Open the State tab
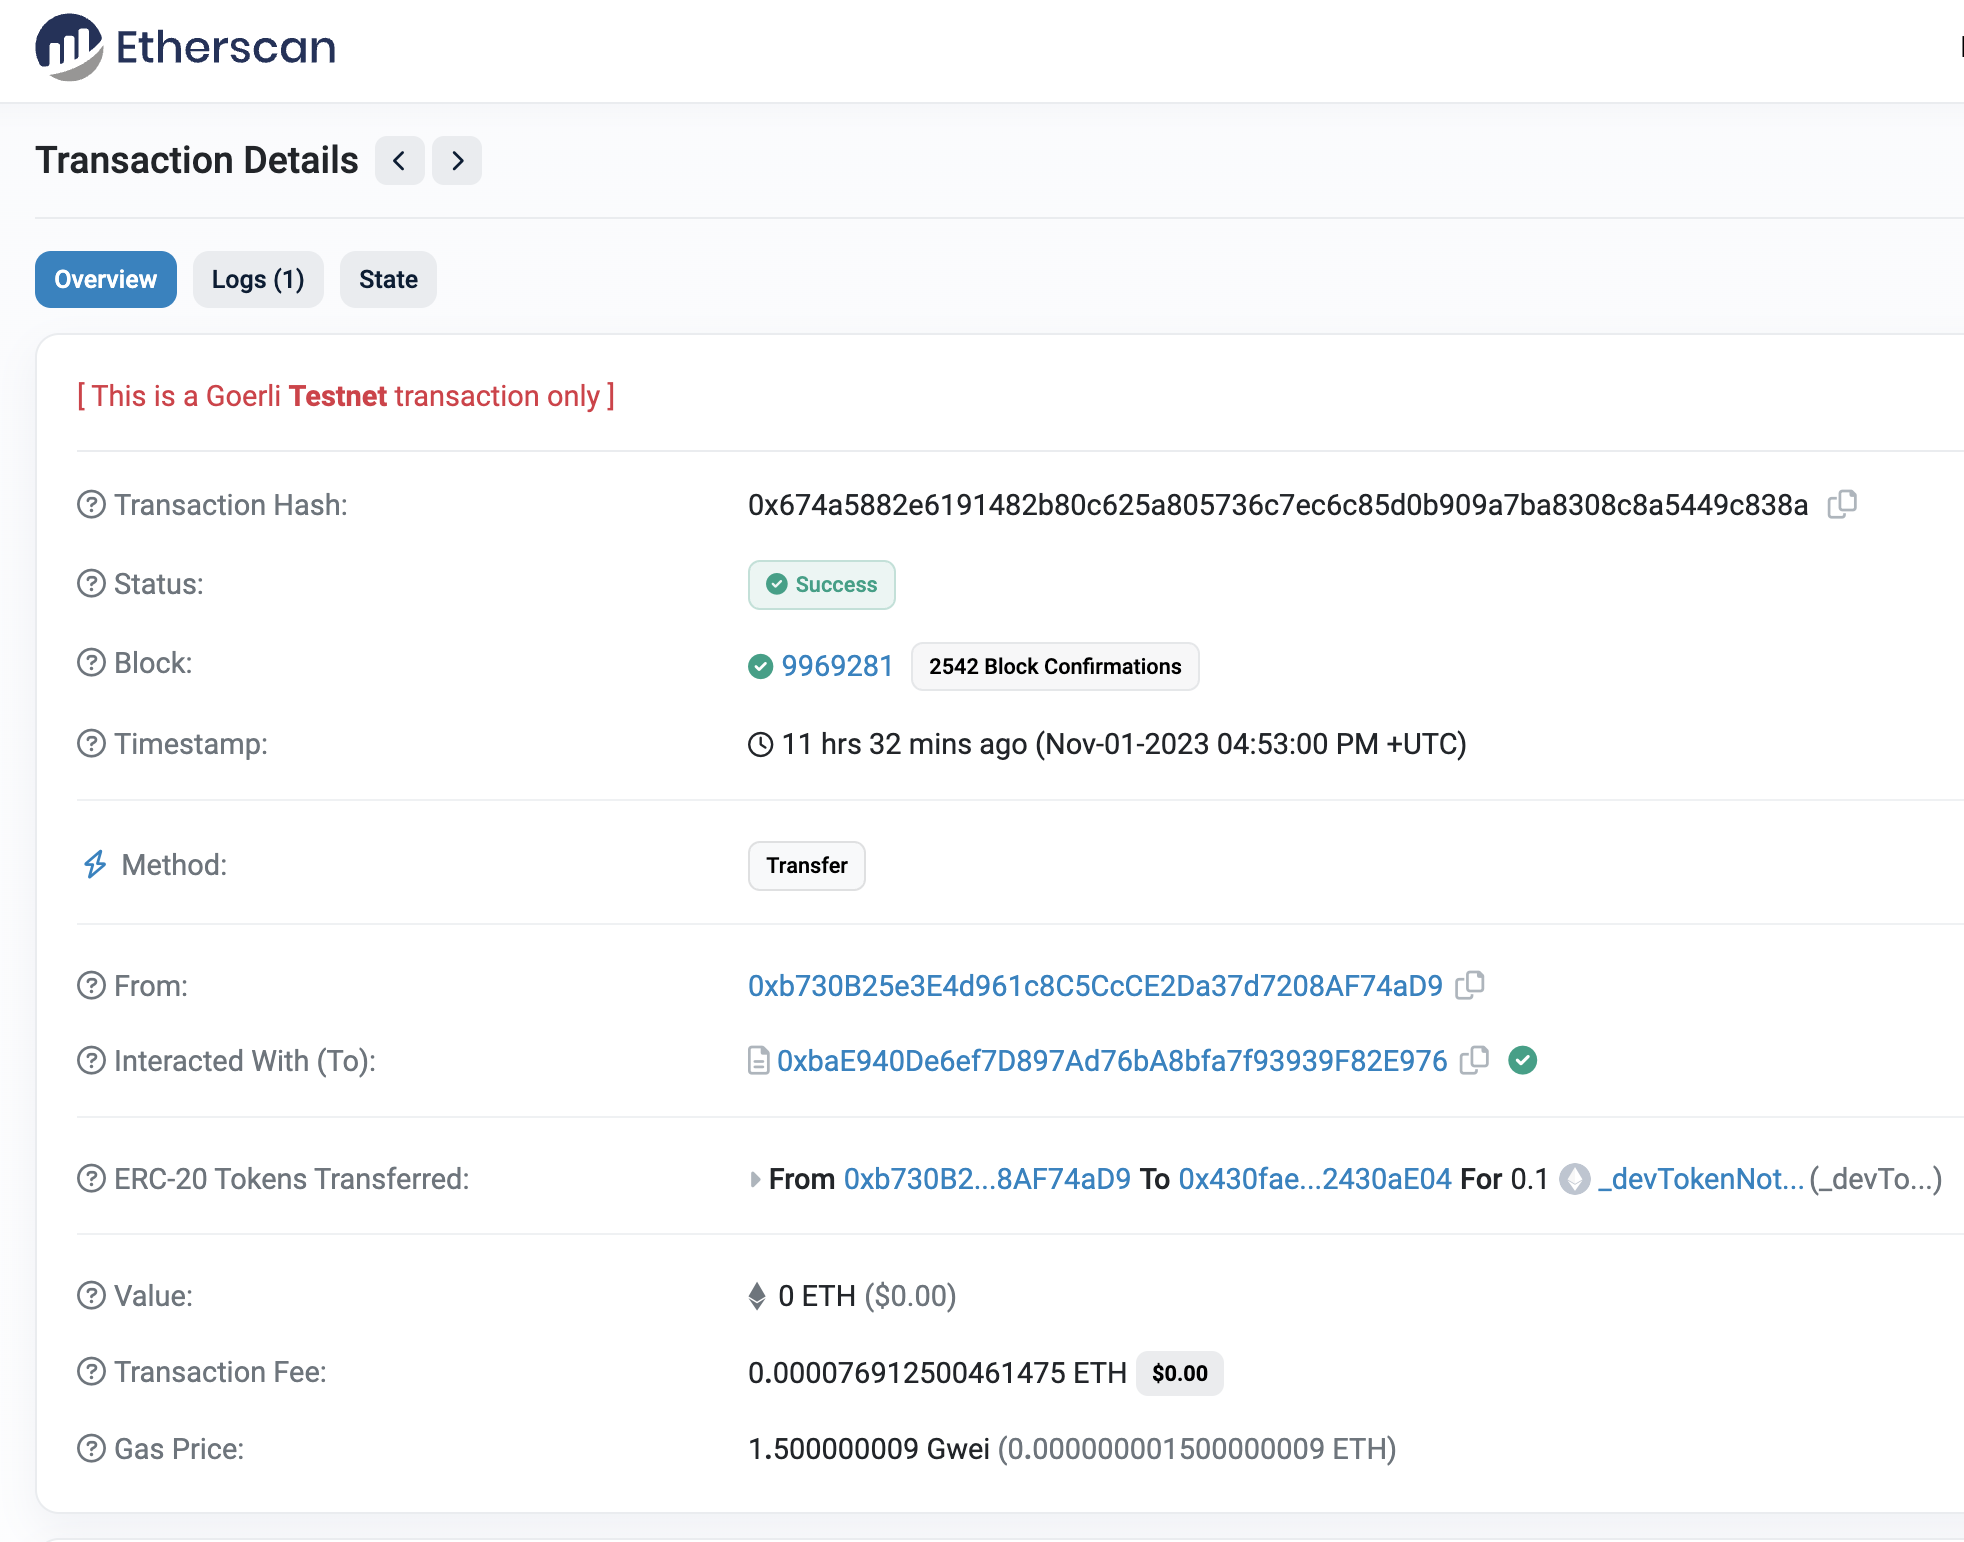The image size is (1964, 1542). [x=388, y=280]
